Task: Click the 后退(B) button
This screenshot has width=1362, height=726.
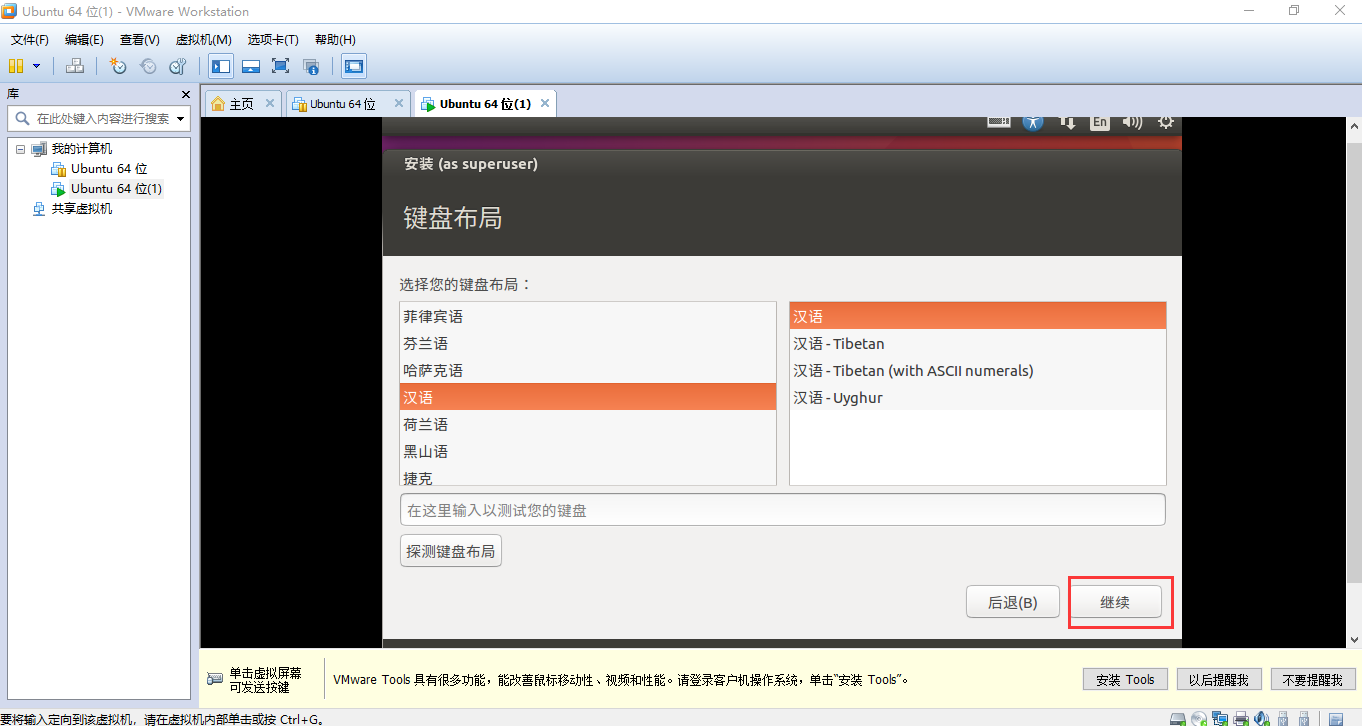Action: [1013, 602]
